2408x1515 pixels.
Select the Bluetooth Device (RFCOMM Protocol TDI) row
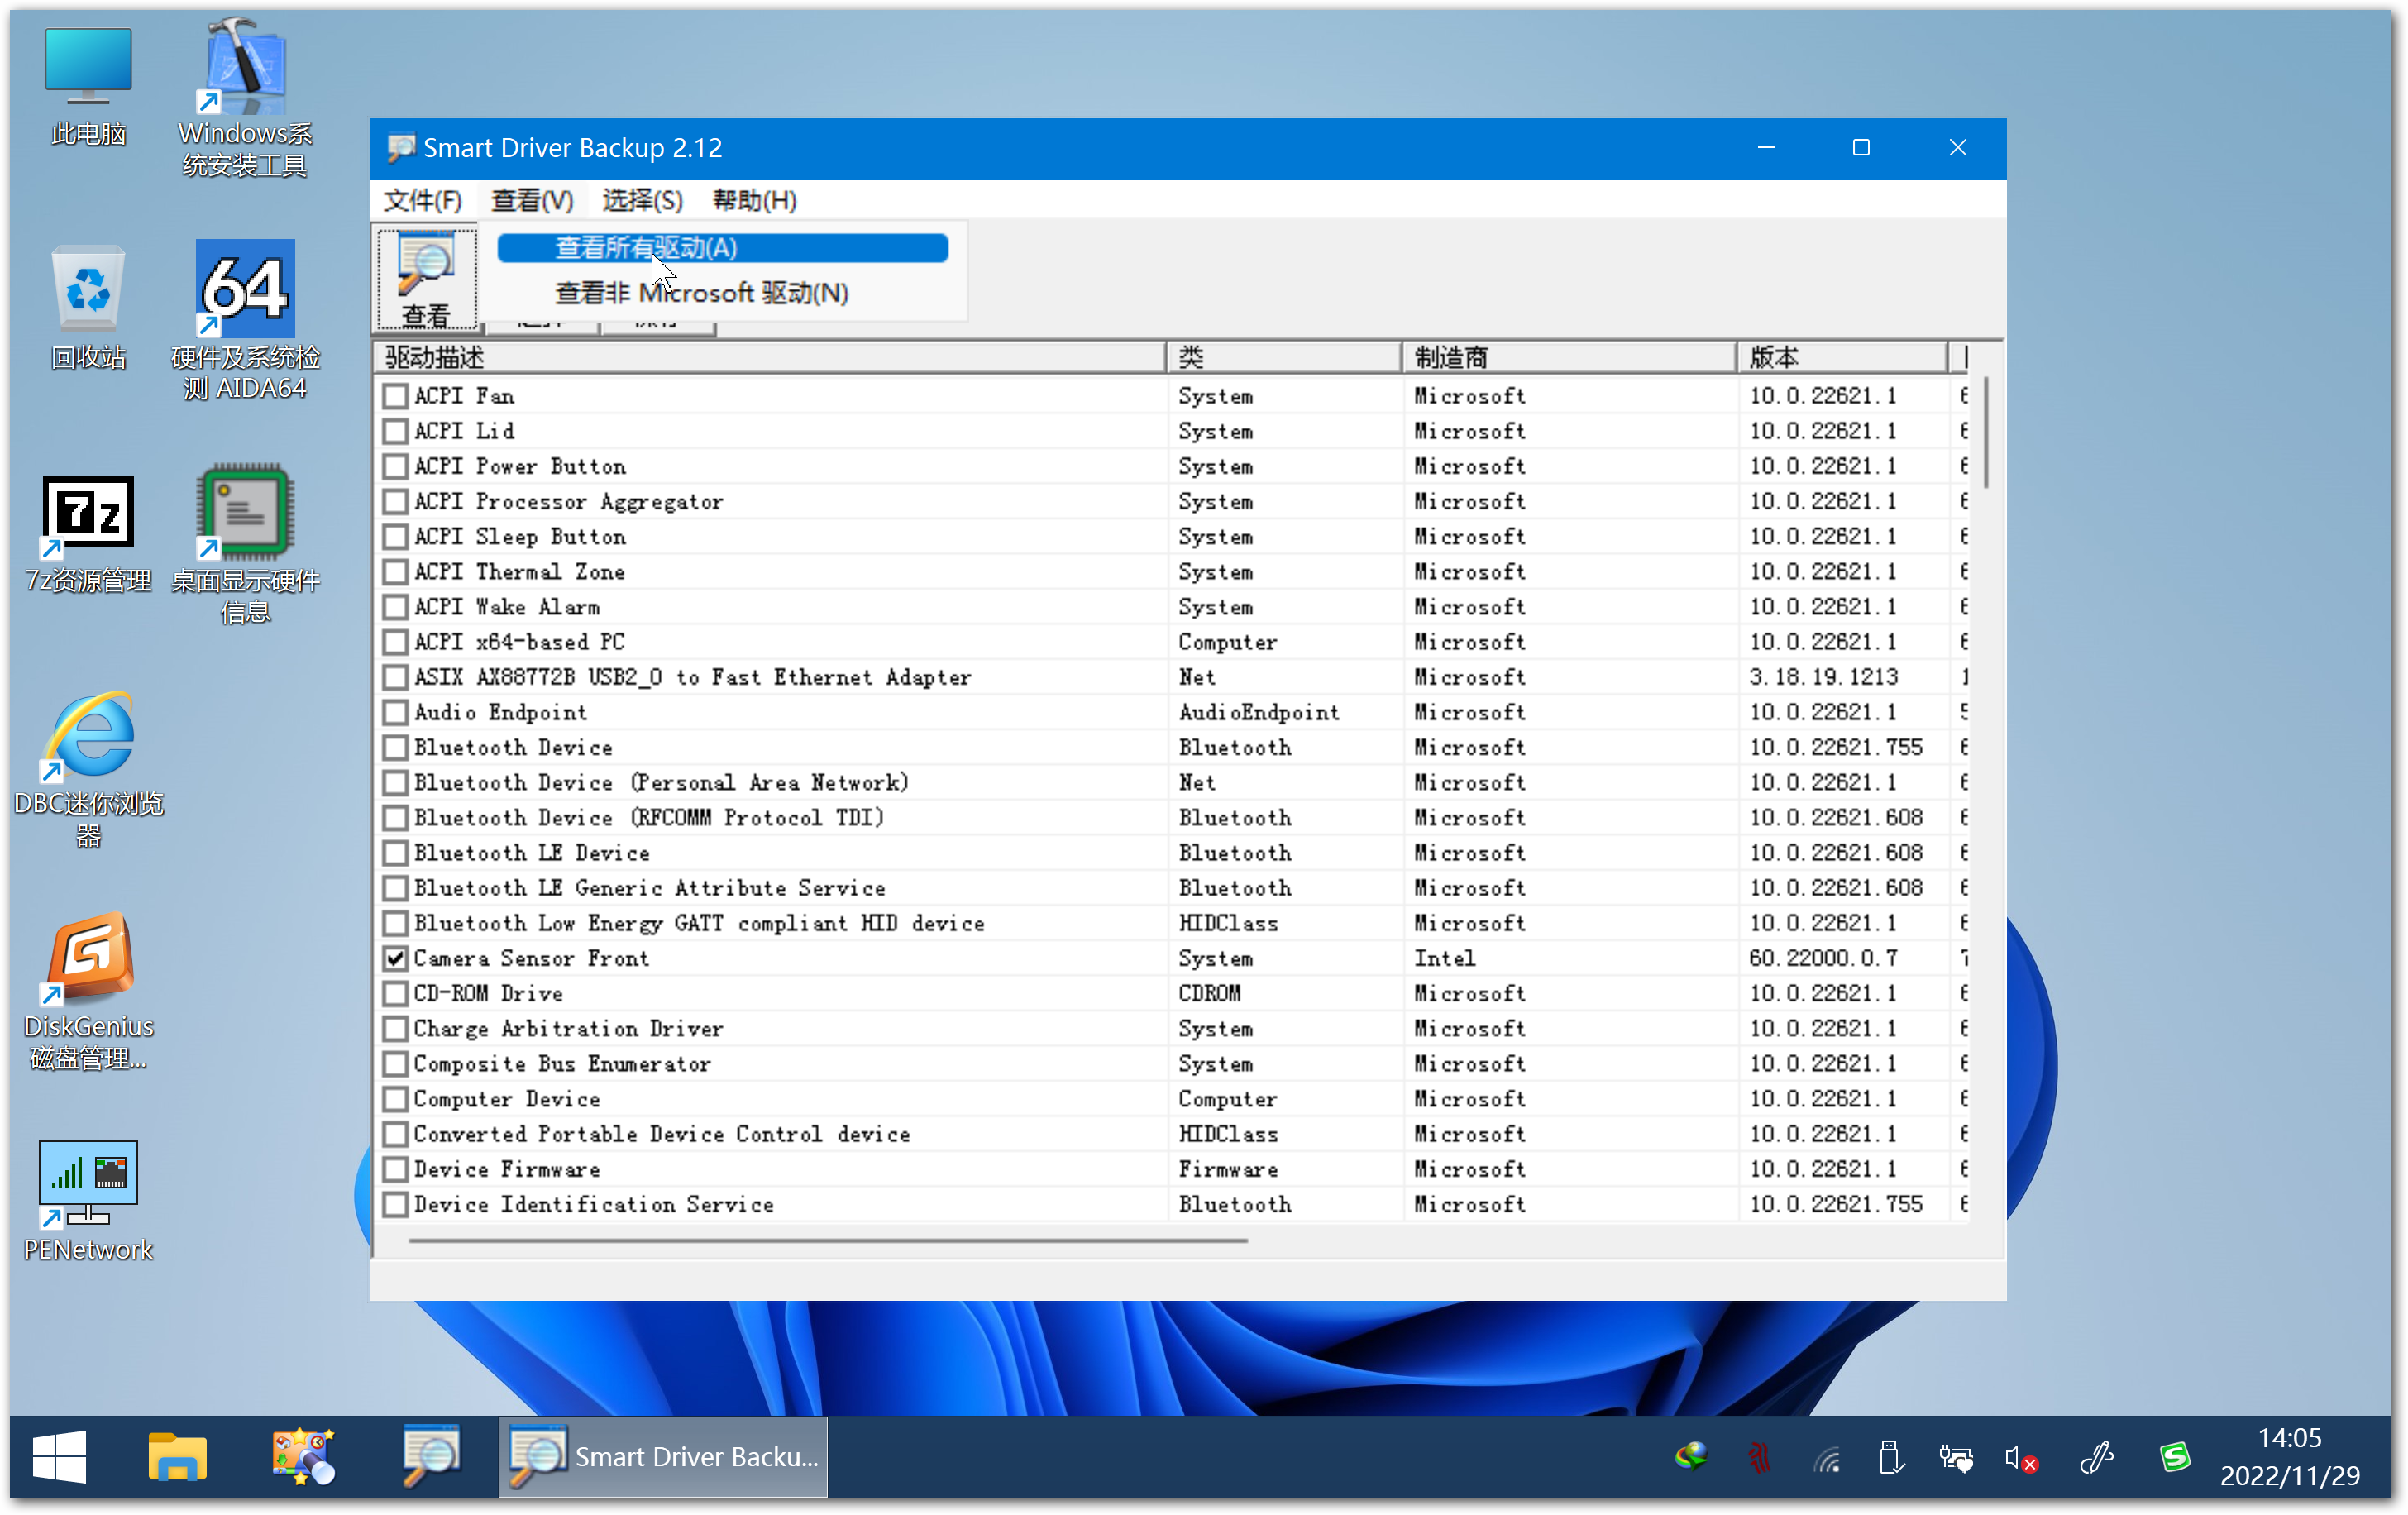pos(1170,818)
